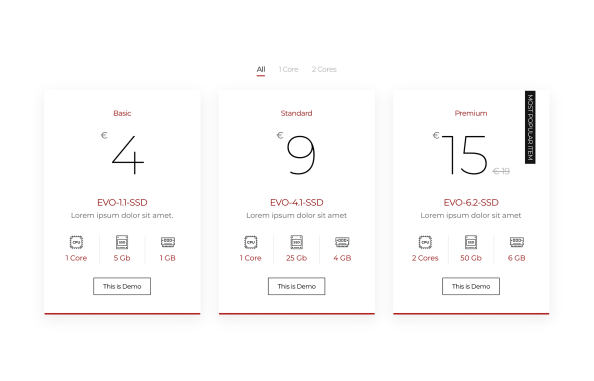Viewport: 594px width, 381px height.
Task: Click the RAM icon in Basic card
Action: (x=168, y=242)
